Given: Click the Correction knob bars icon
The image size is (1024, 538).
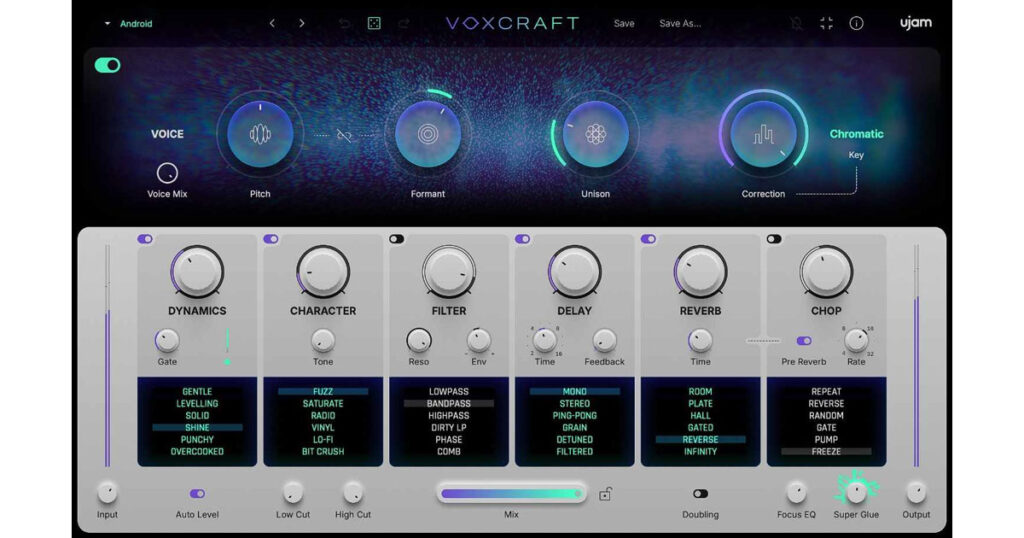Looking at the screenshot, I should (x=763, y=134).
